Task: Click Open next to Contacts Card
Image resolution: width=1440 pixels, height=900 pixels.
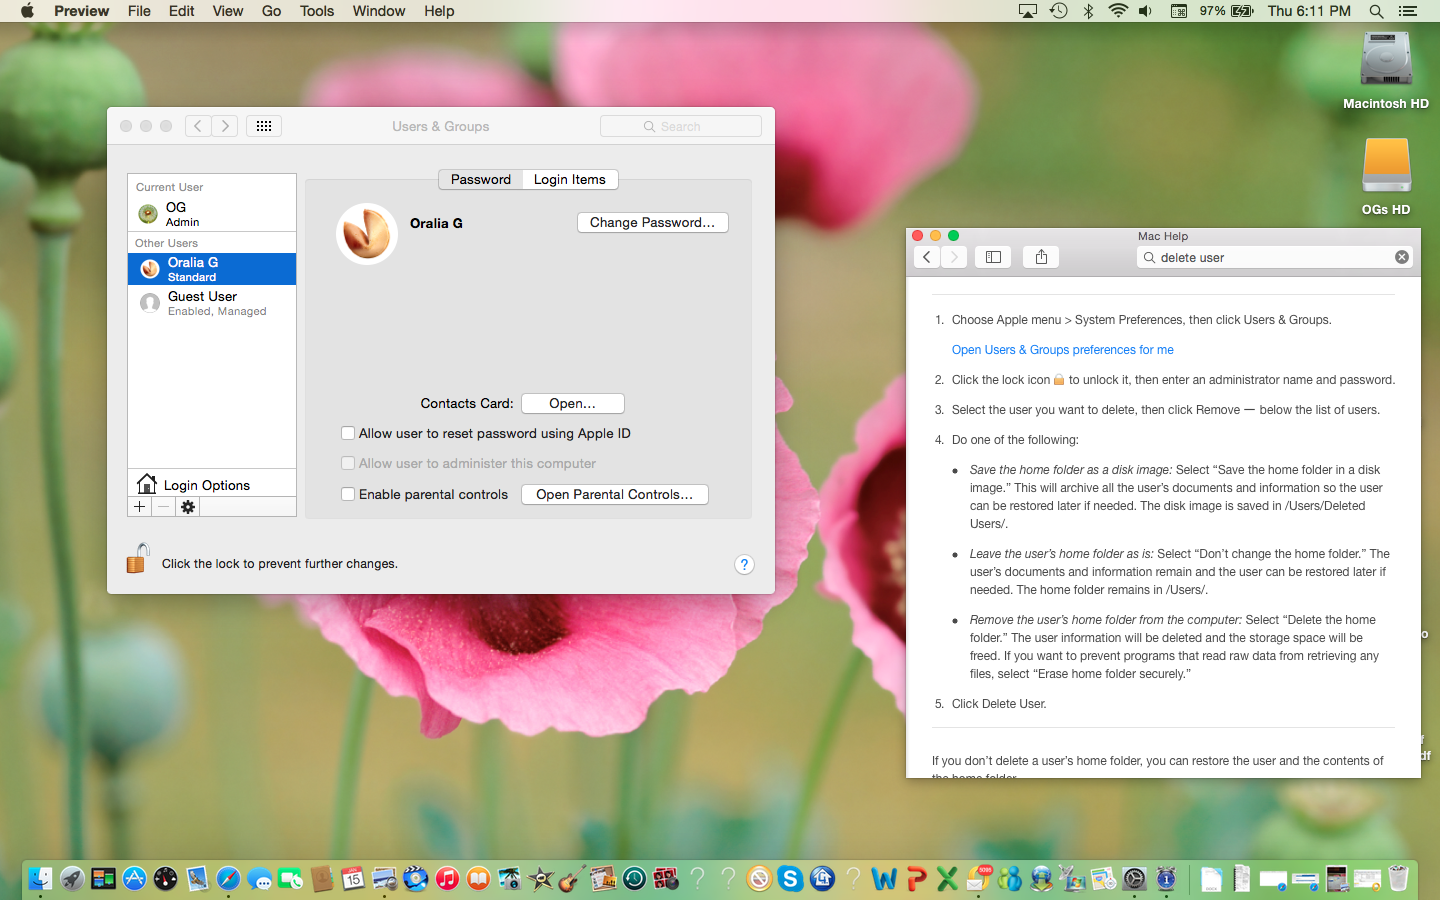Action: (x=573, y=403)
